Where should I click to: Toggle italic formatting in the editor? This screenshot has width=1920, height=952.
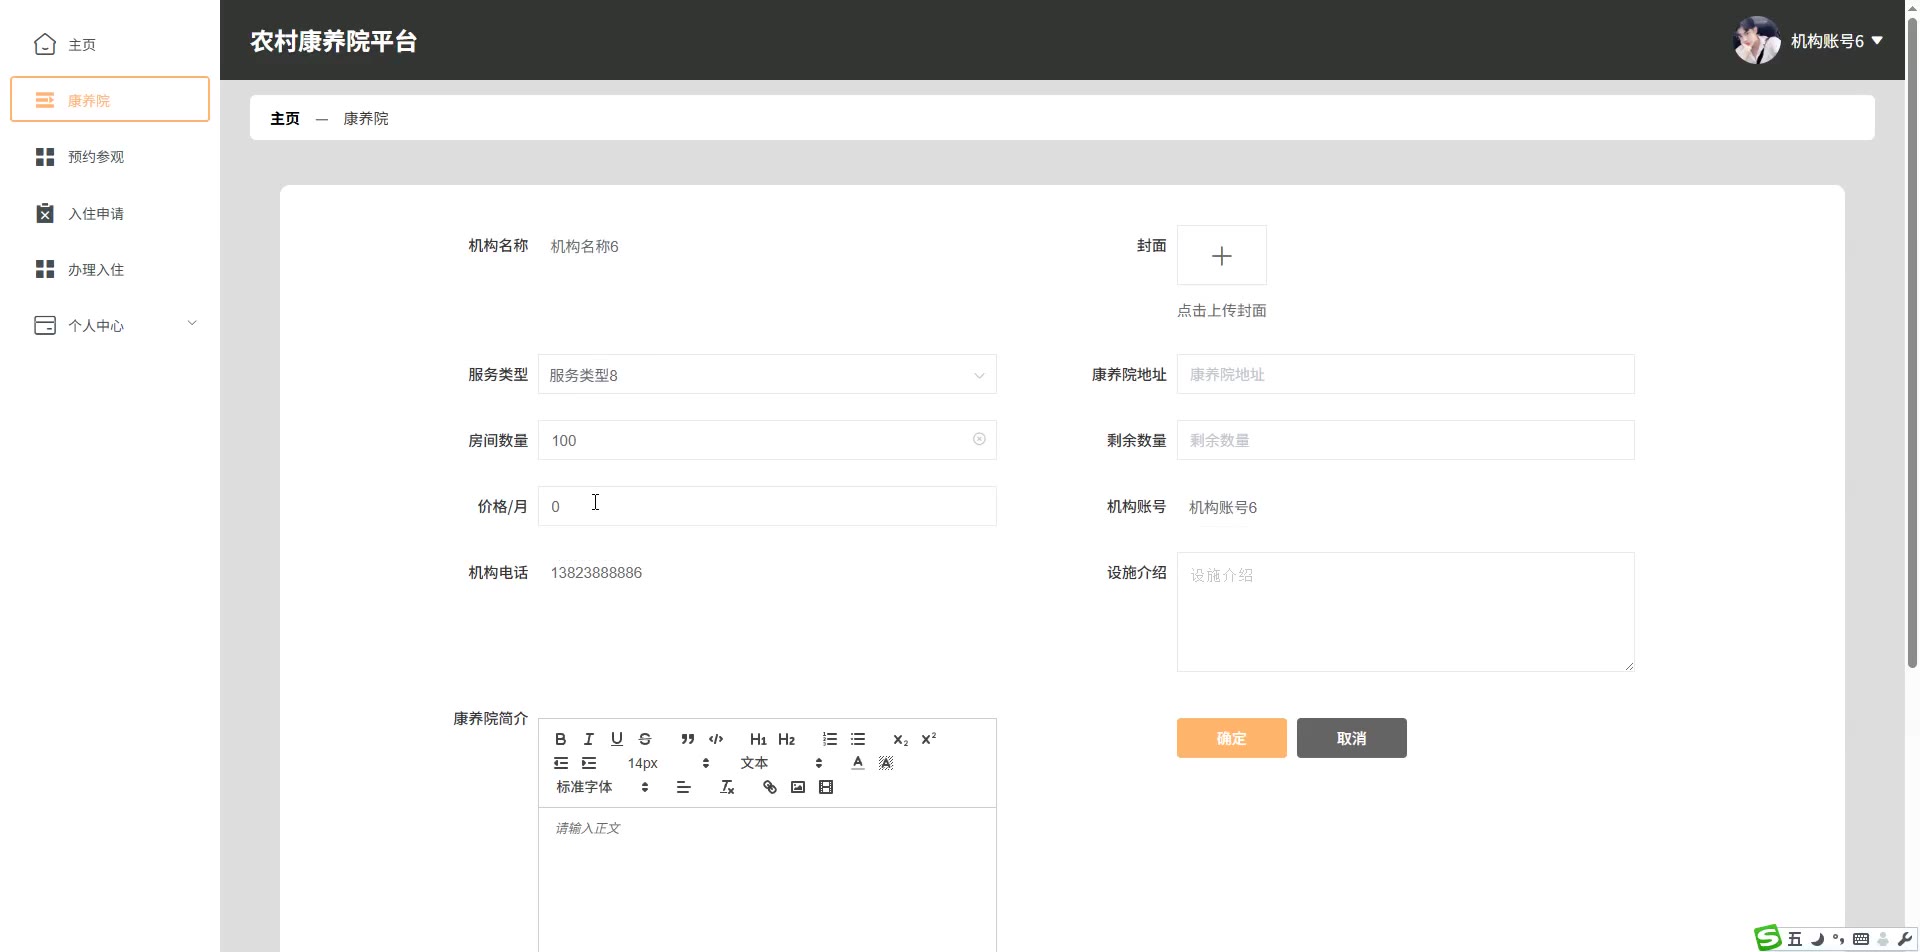[x=589, y=739]
